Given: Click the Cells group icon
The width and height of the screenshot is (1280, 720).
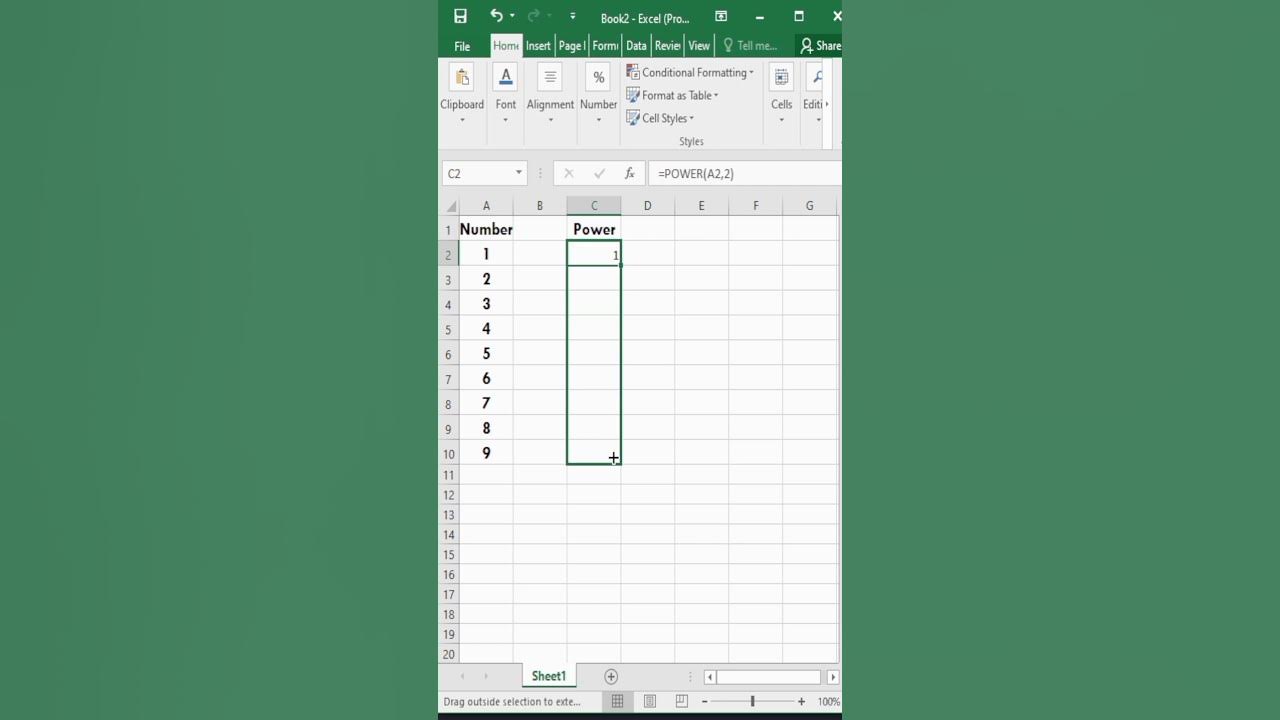Looking at the screenshot, I should point(781,77).
